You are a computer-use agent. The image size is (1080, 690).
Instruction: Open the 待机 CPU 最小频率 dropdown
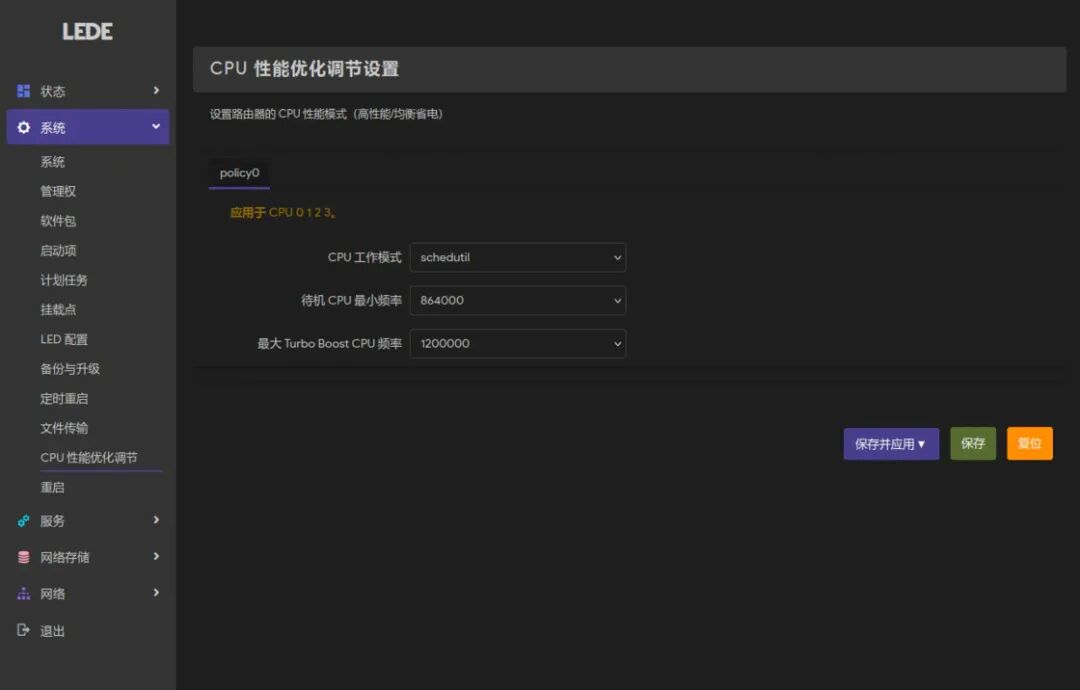click(x=518, y=300)
